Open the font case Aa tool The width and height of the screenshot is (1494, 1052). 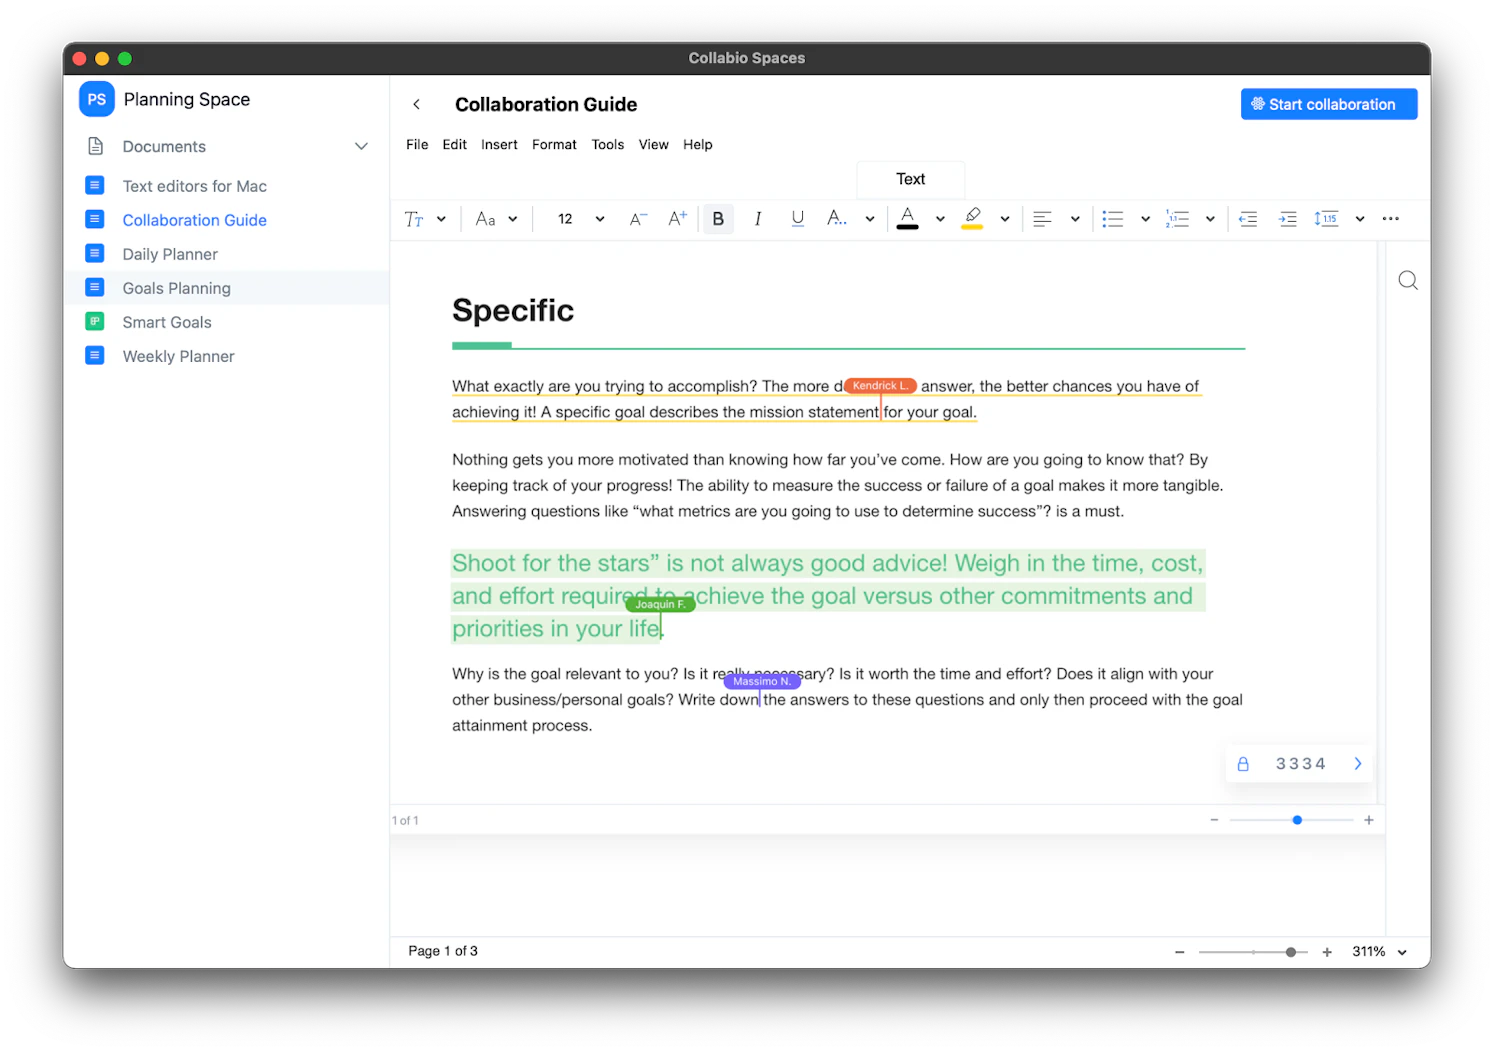click(485, 219)
